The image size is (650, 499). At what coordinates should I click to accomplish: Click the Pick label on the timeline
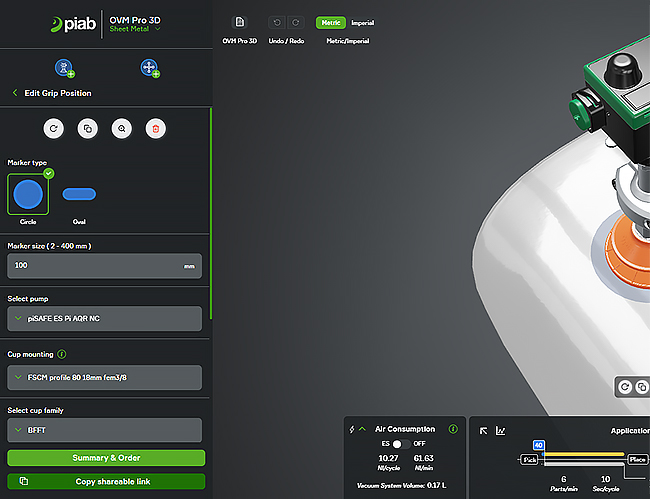(x=529, y=460)
